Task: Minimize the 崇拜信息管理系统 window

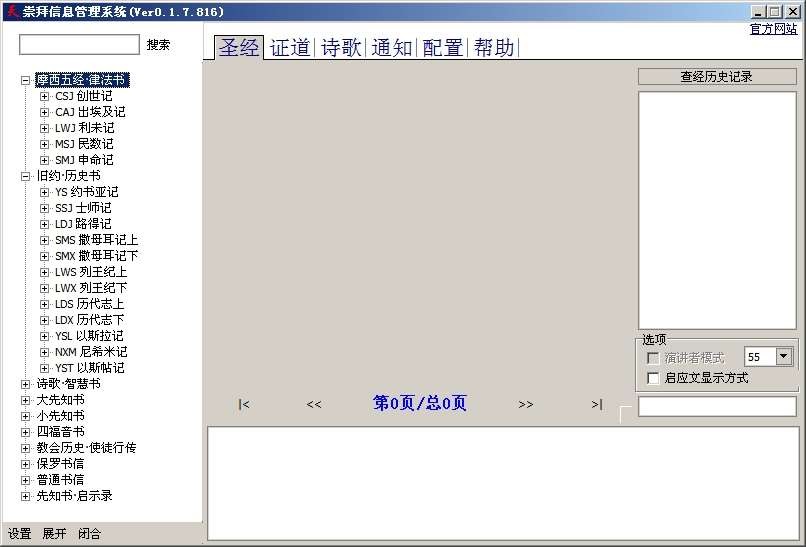Action: pos(758,11)
